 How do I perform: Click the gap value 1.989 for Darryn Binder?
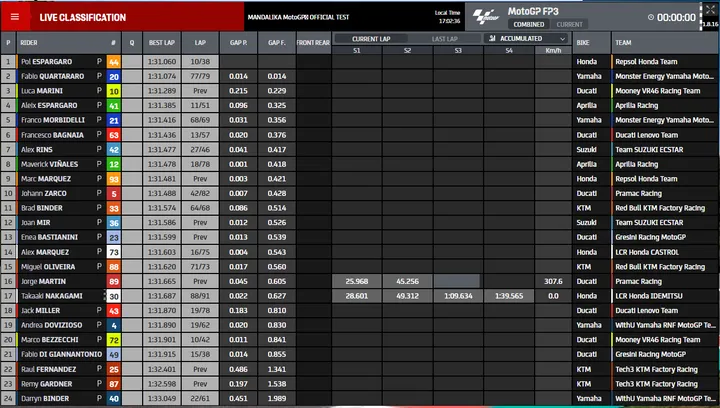tap(276, 398)
